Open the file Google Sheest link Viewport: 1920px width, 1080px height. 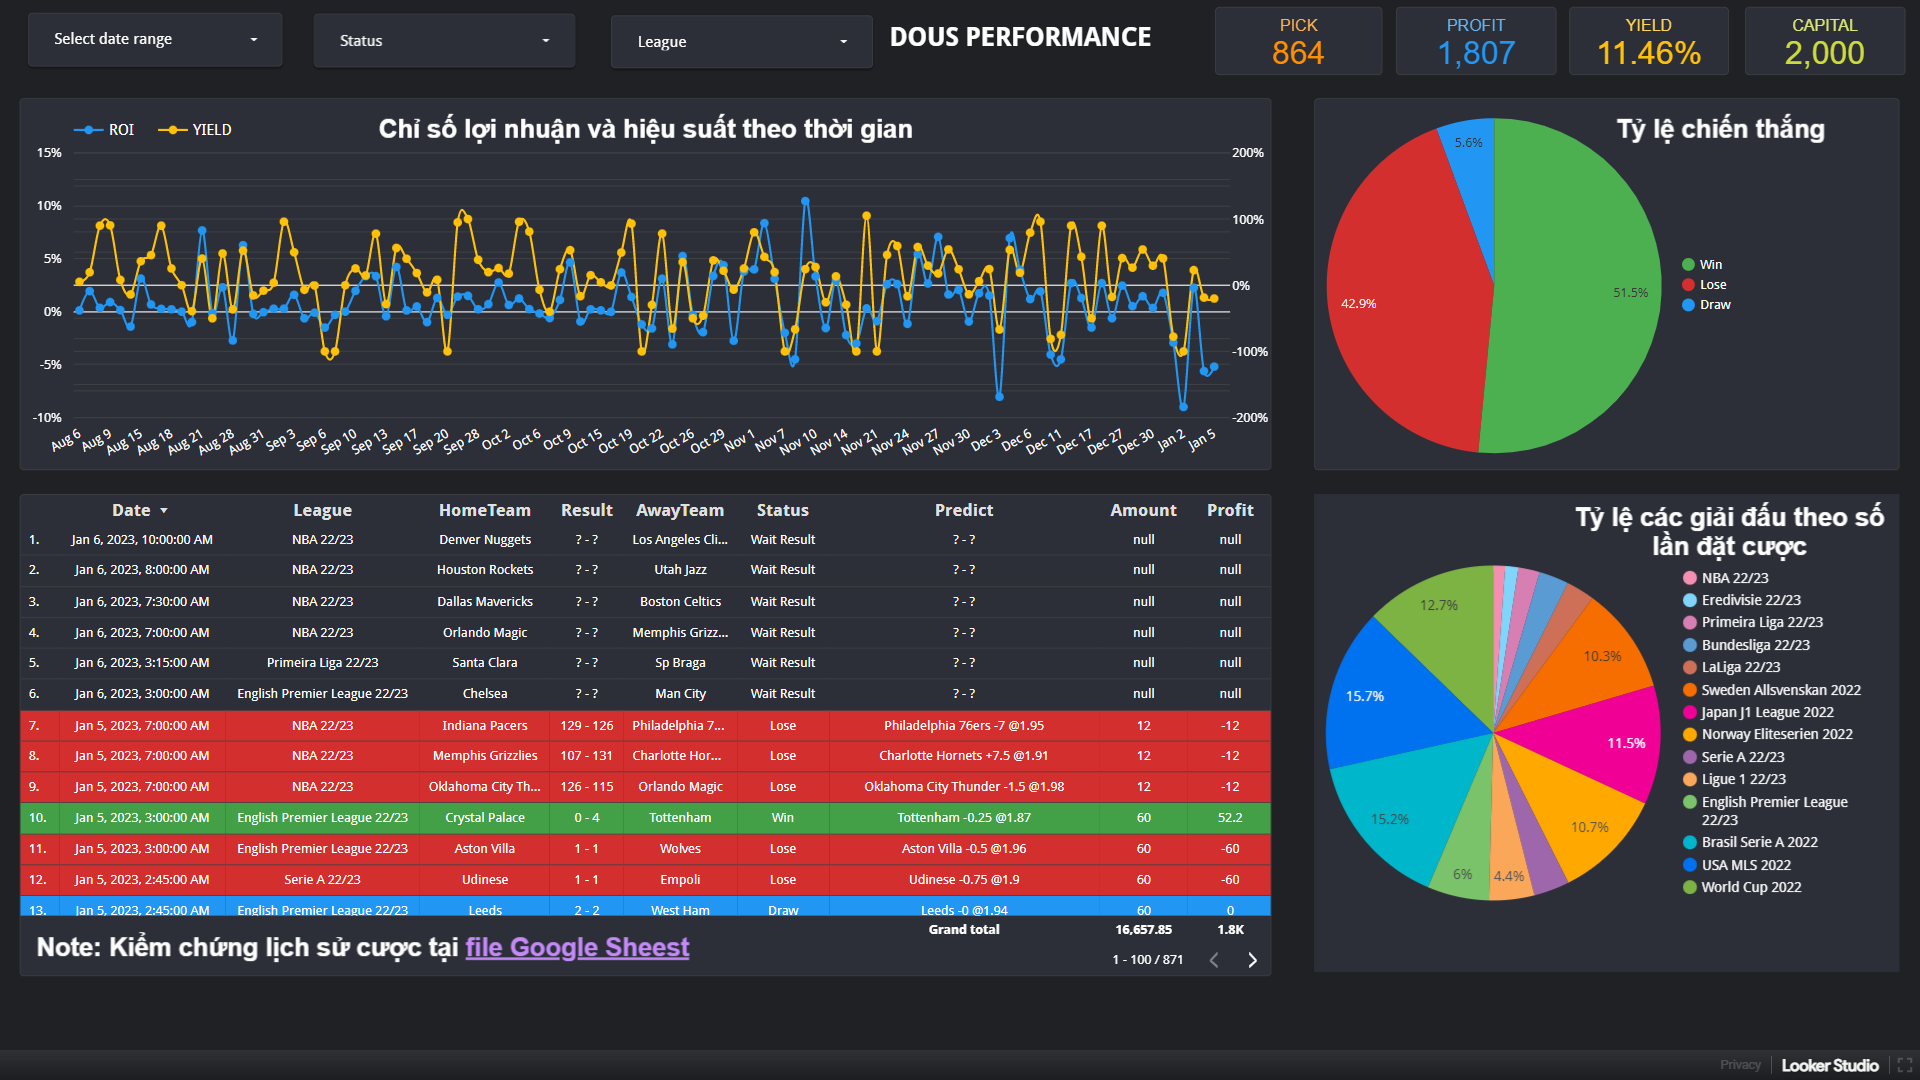[577, 947]
